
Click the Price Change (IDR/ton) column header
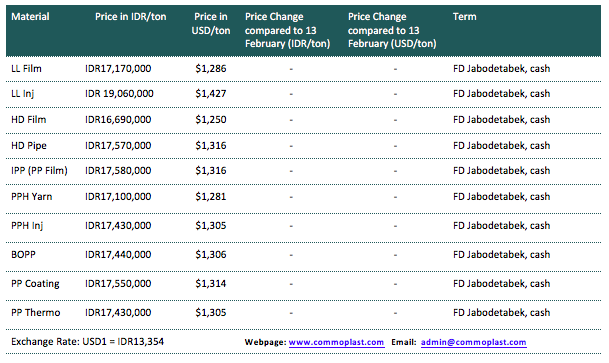tap(287, 30)
